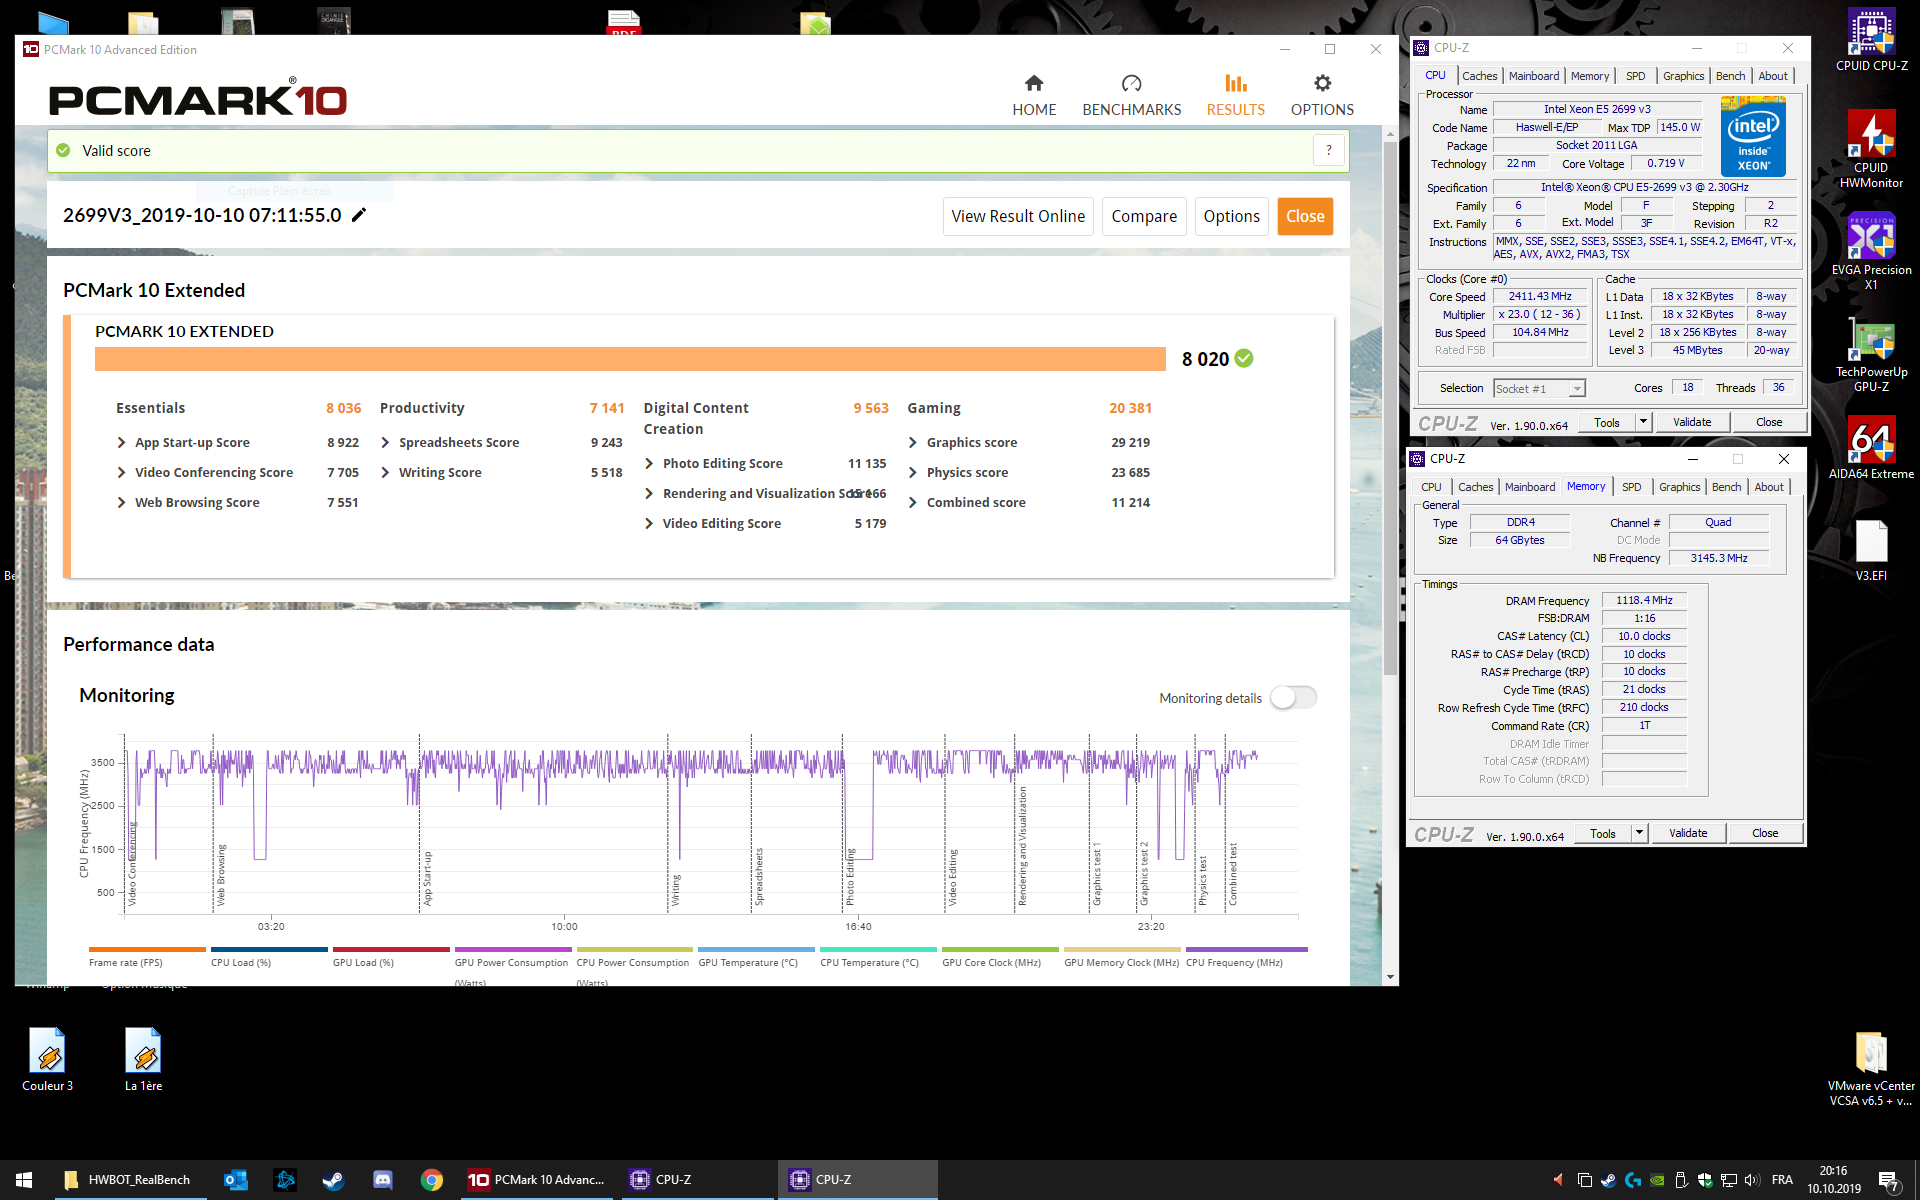1920x1200 pixels.
Task: Edit result name with pencil icon
Action: pyautogui.click(x=359, y=215)
